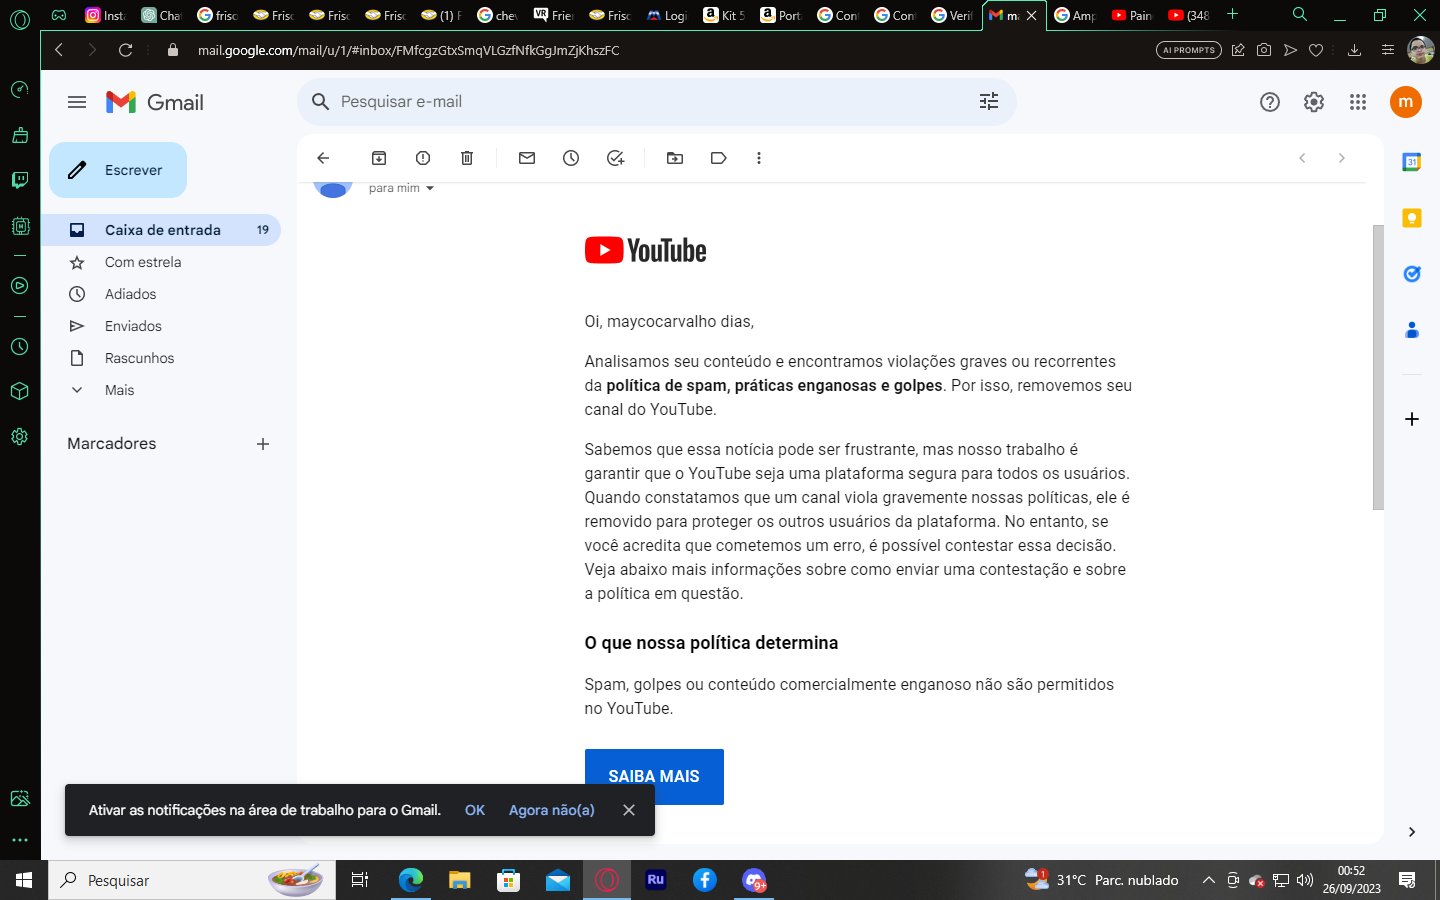Open history clock in Opera sidebar

tap(20, 347)
